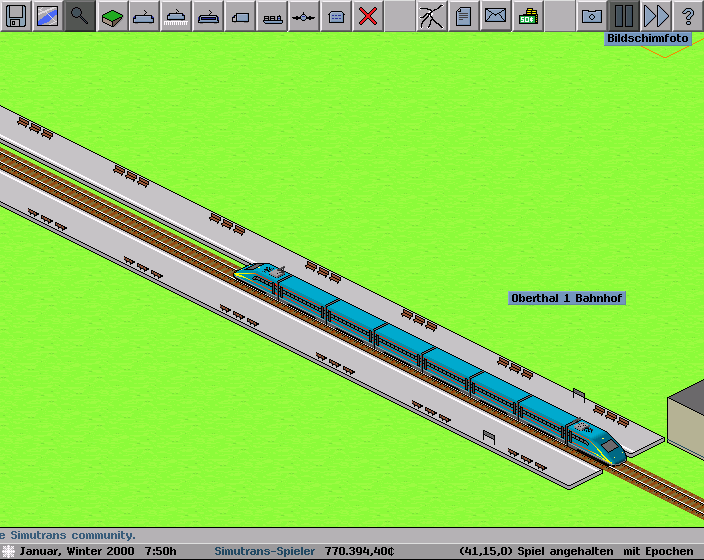The image size is (704, 560).
Task: Open the lists document icon
Action: pyautogui.click(x=464, y=15)
